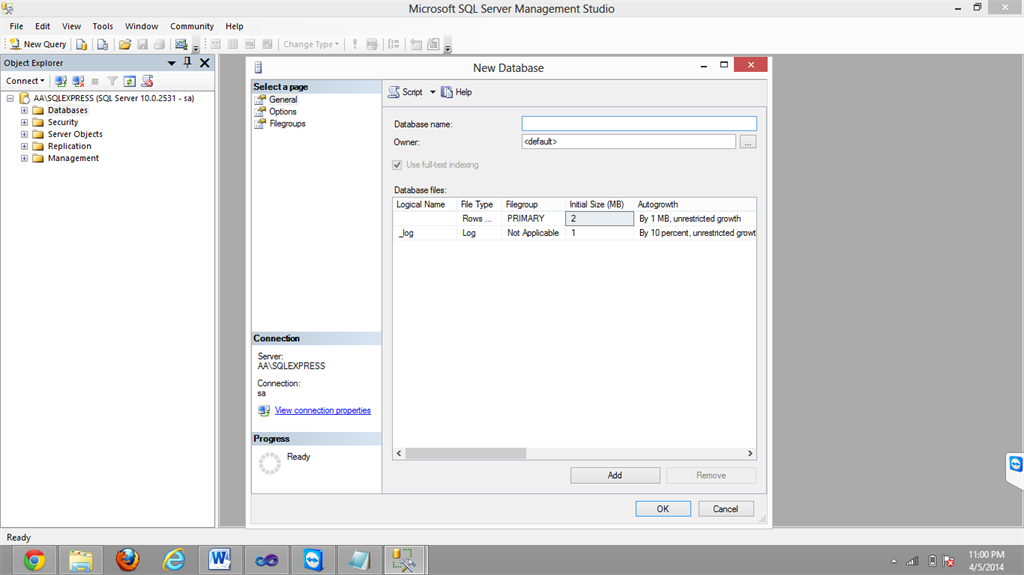The height and width of the screenshot is (575, 1024).
Task: Click the Filter funnel icon in Object Explorer
Action: (x=112, y=81)
